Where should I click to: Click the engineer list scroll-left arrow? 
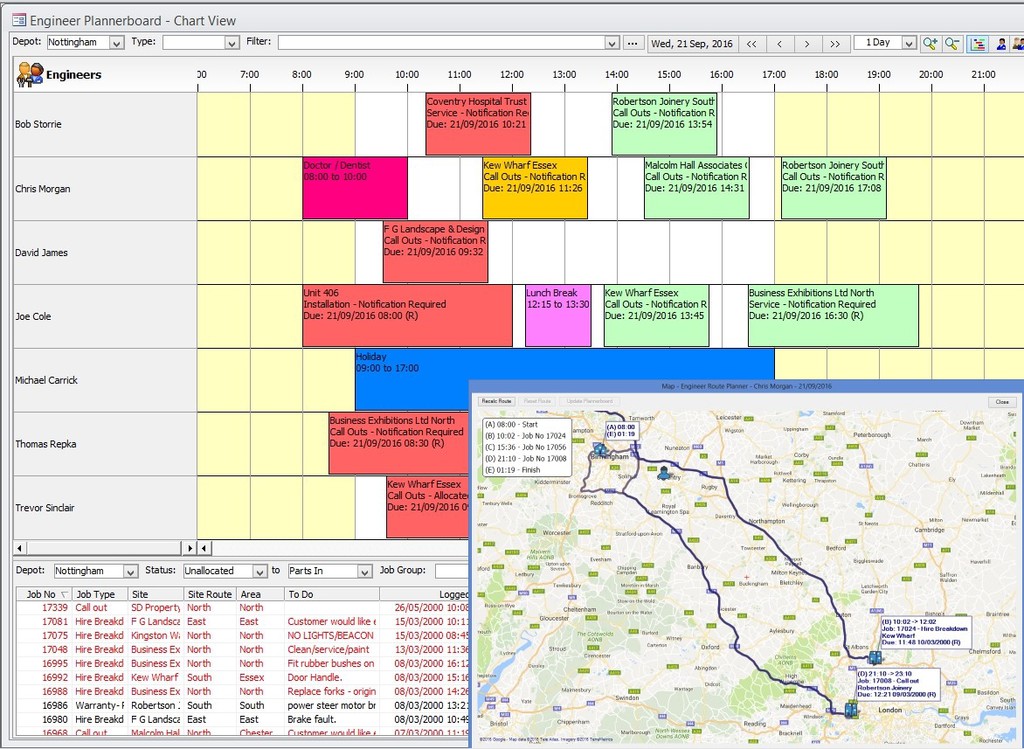[20, 548]
